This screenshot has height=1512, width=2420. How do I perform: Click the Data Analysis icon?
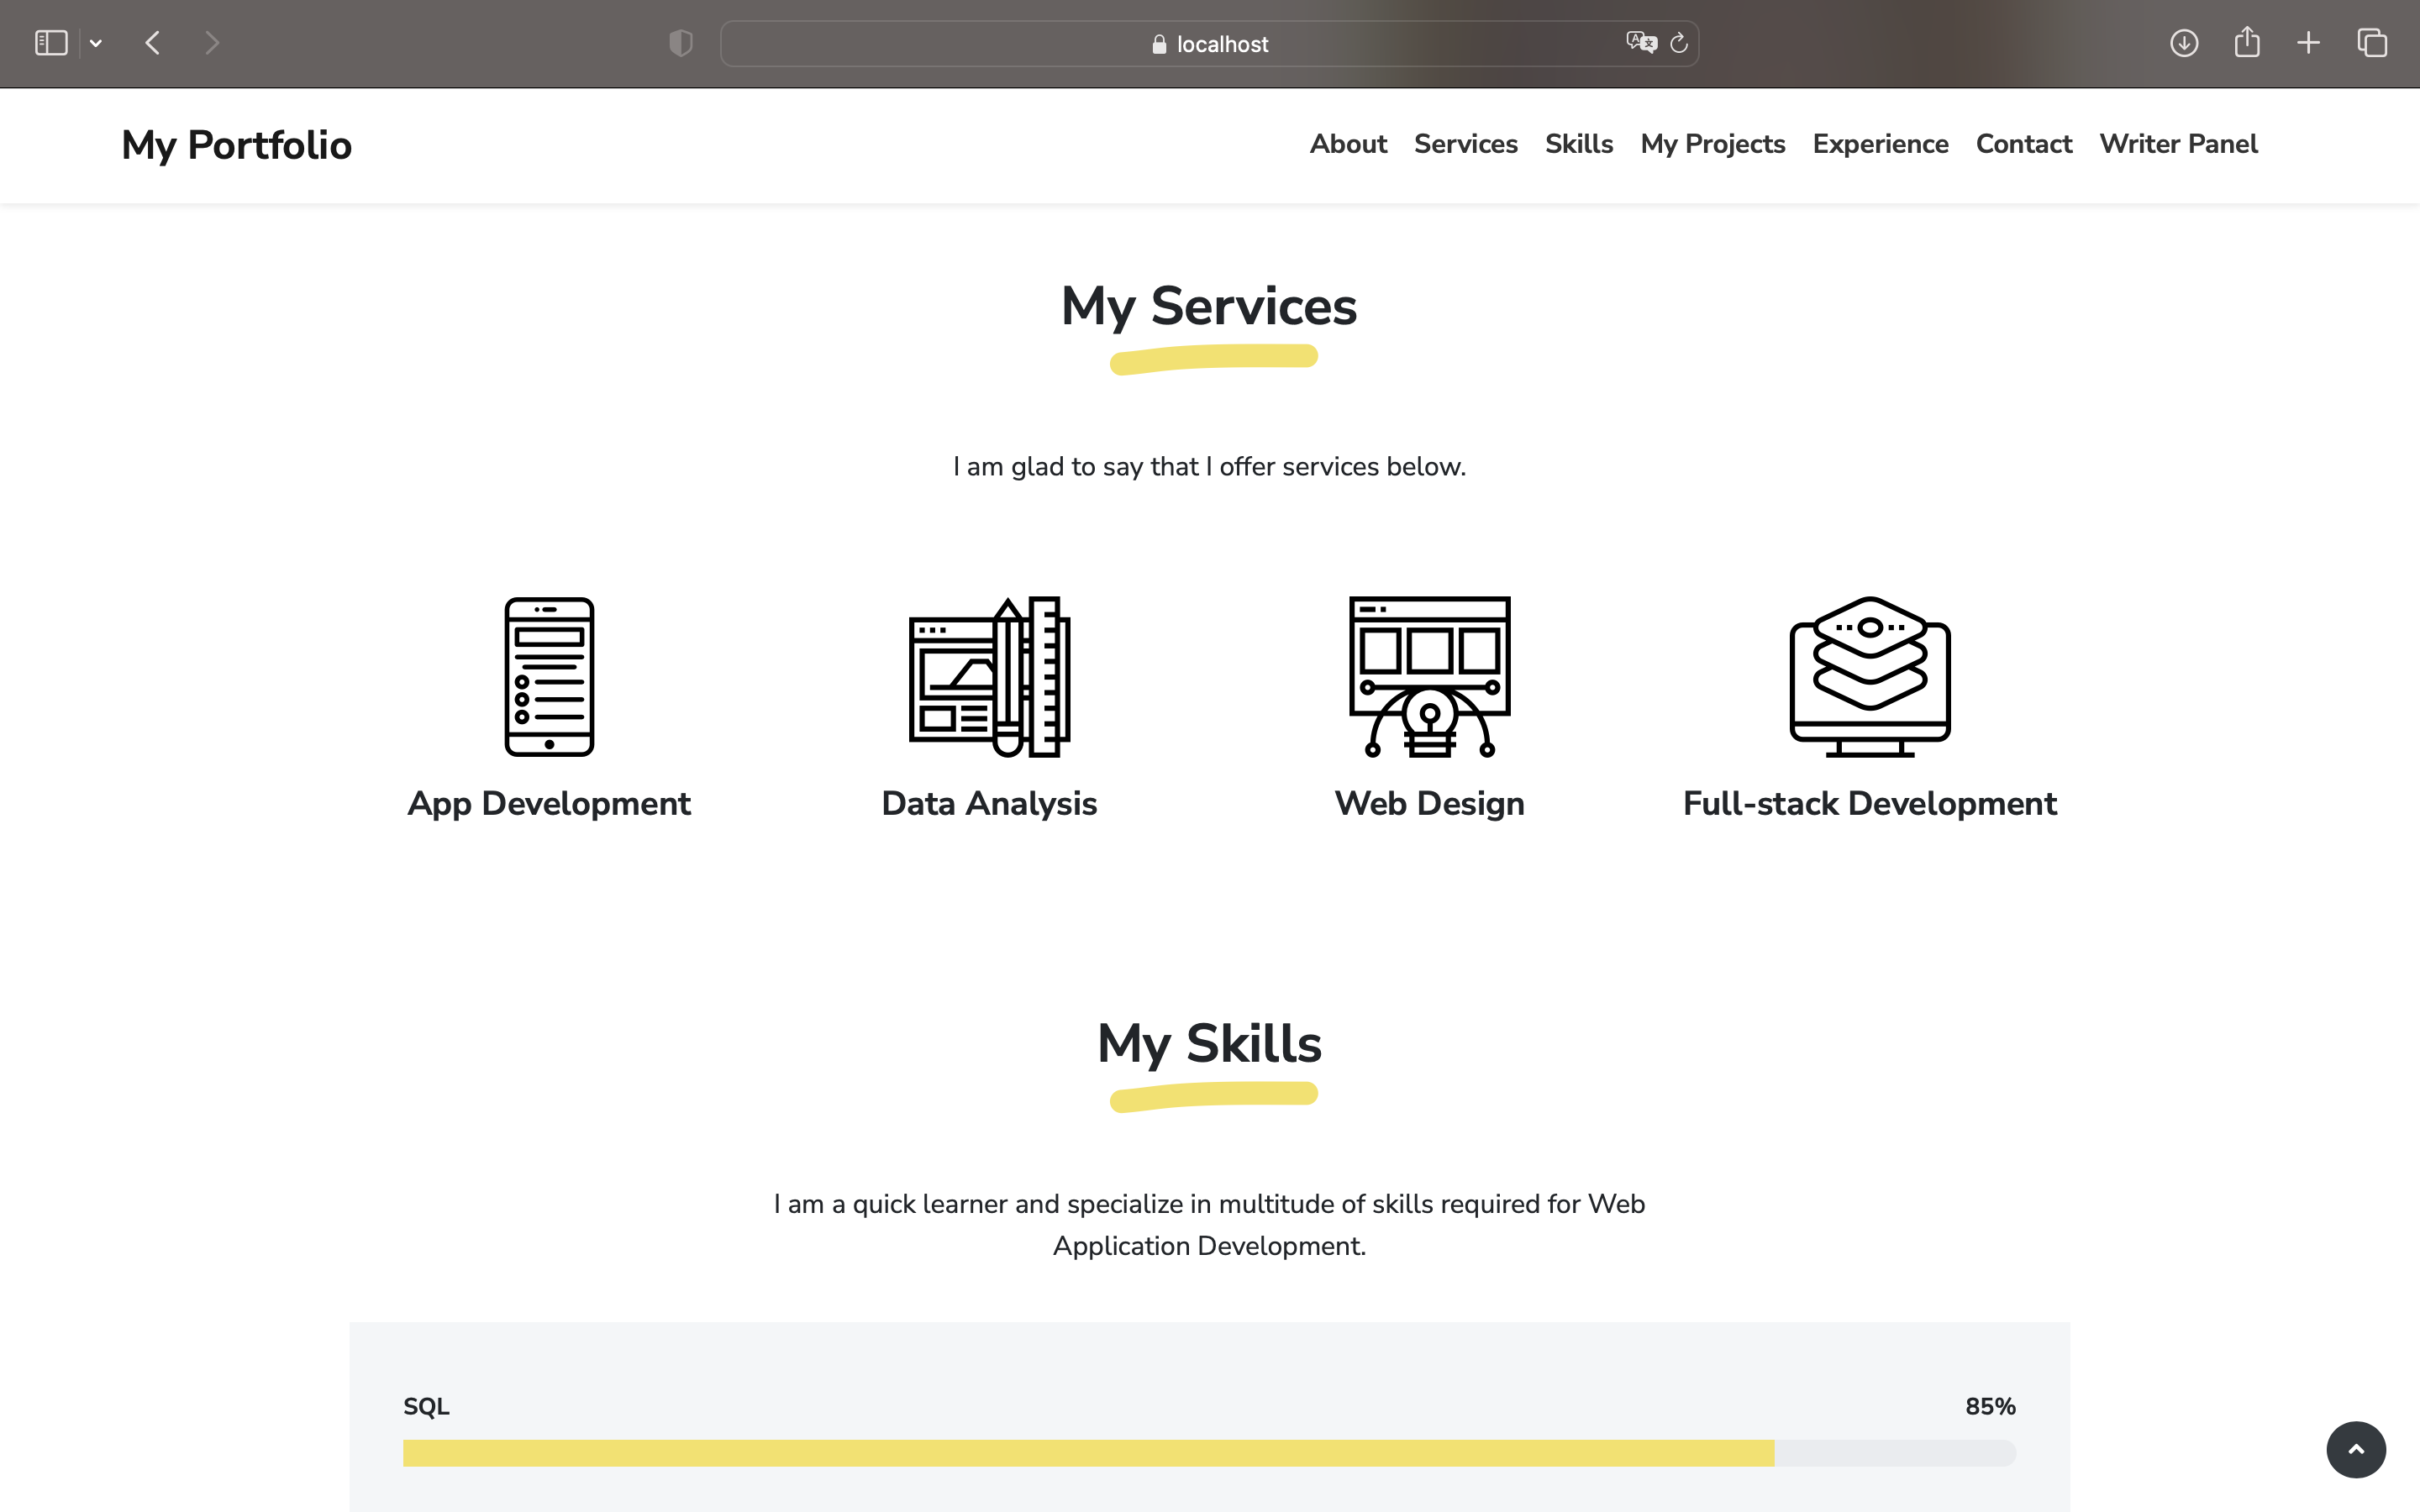click(x=989, y=677)
